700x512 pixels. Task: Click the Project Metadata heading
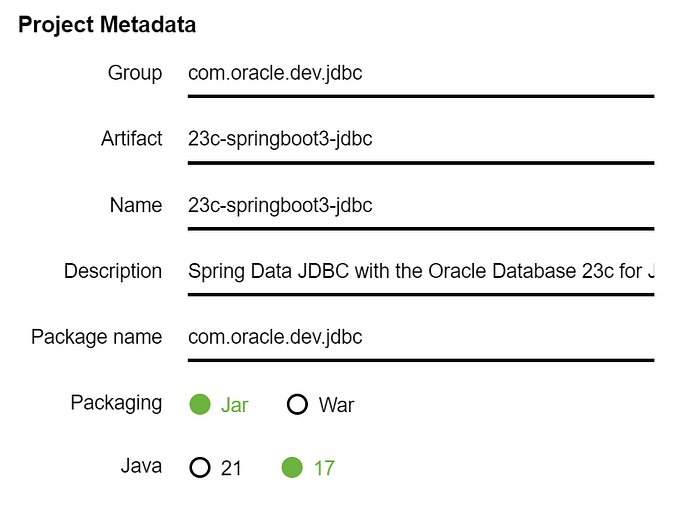[107, 25]
